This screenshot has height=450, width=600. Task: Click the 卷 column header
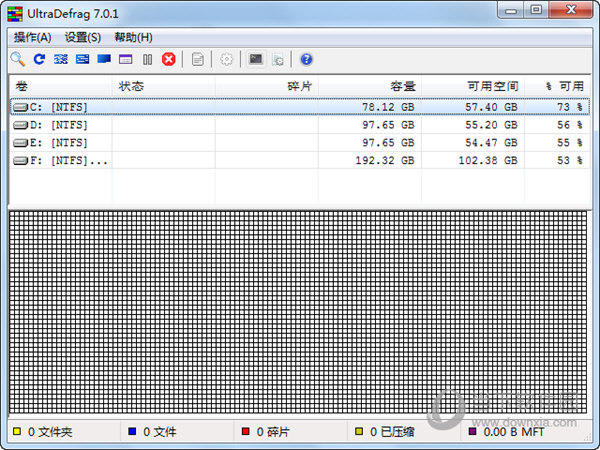[61, 86]
